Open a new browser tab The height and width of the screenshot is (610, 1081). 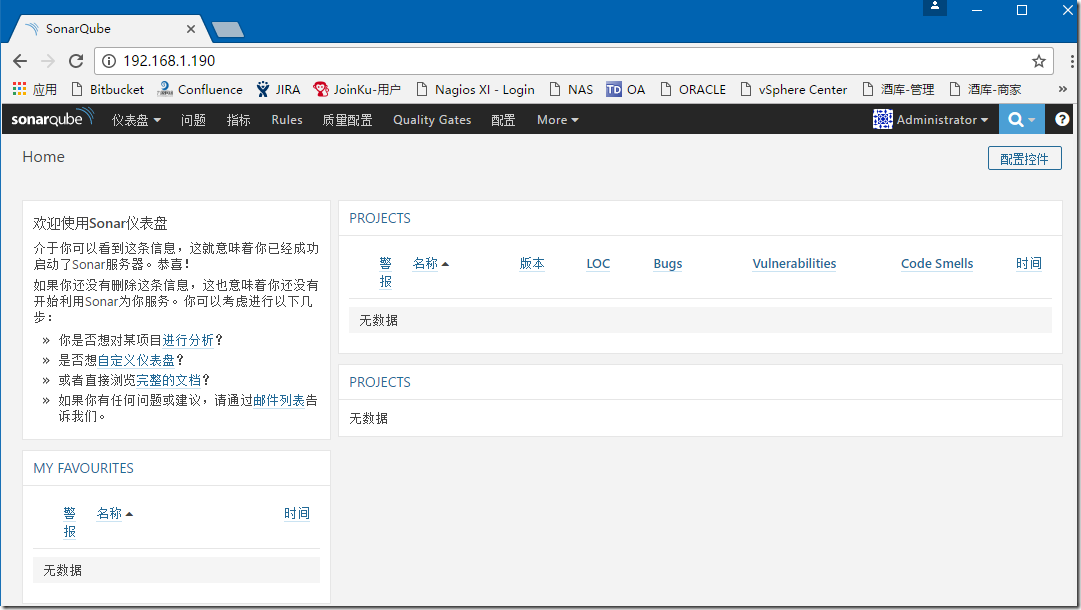tap(228, 29)
